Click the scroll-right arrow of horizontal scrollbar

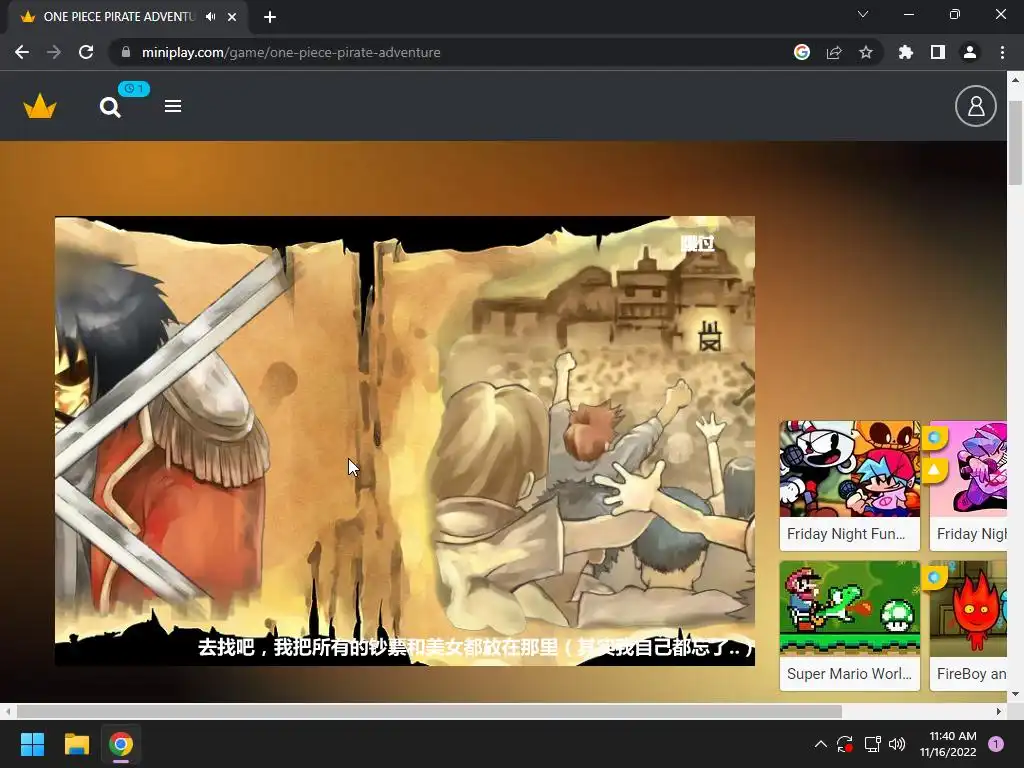999,711
